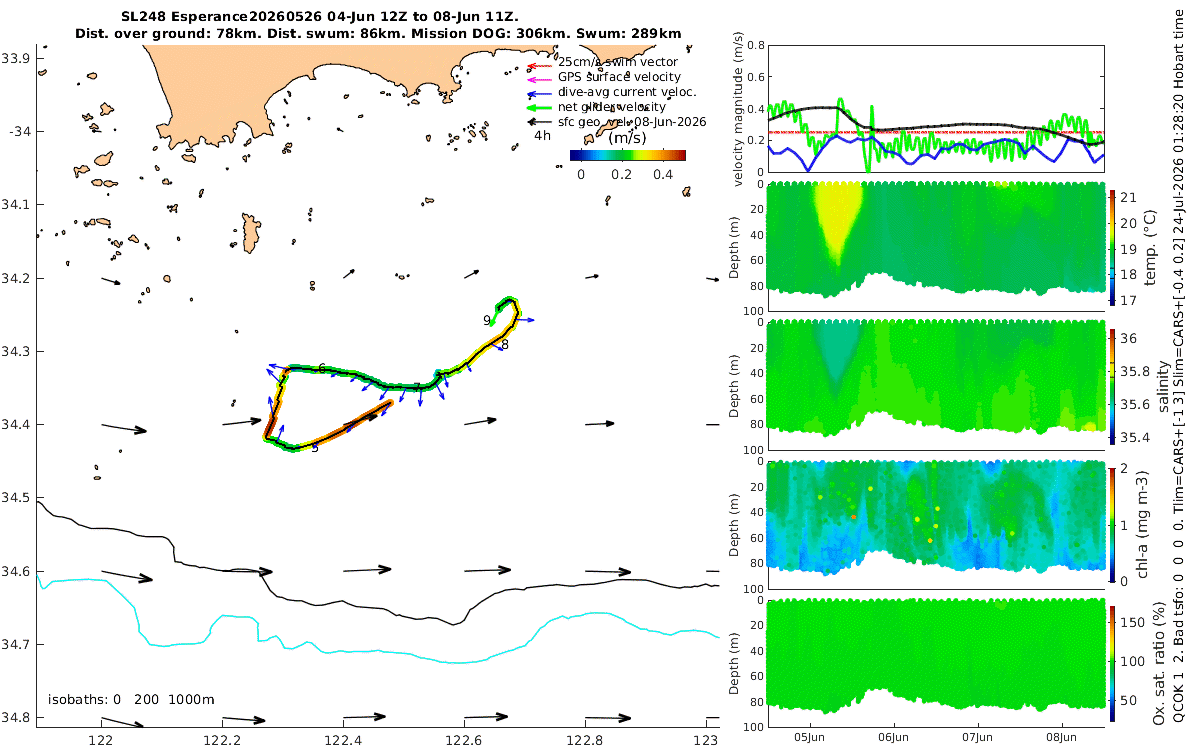Click the '05Jun' date tick label

(x=808, y=739)
